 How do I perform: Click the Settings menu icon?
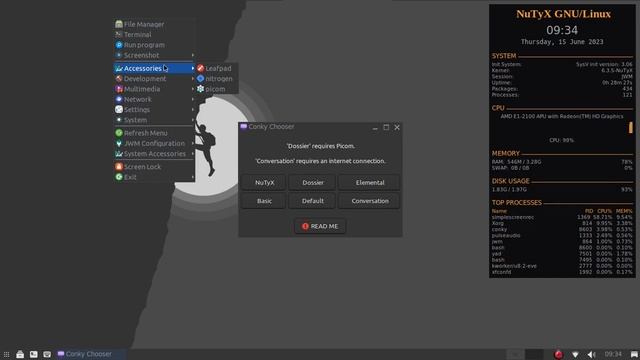pos(119,109)
